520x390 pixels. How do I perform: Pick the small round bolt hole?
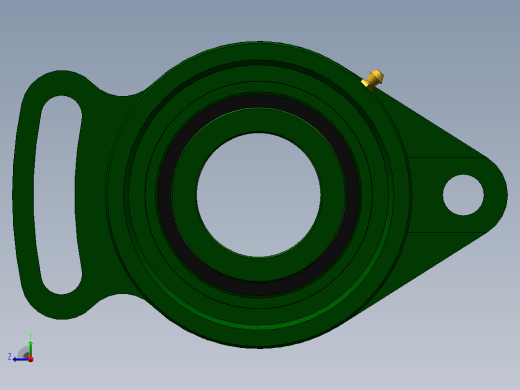click(463, 195)
